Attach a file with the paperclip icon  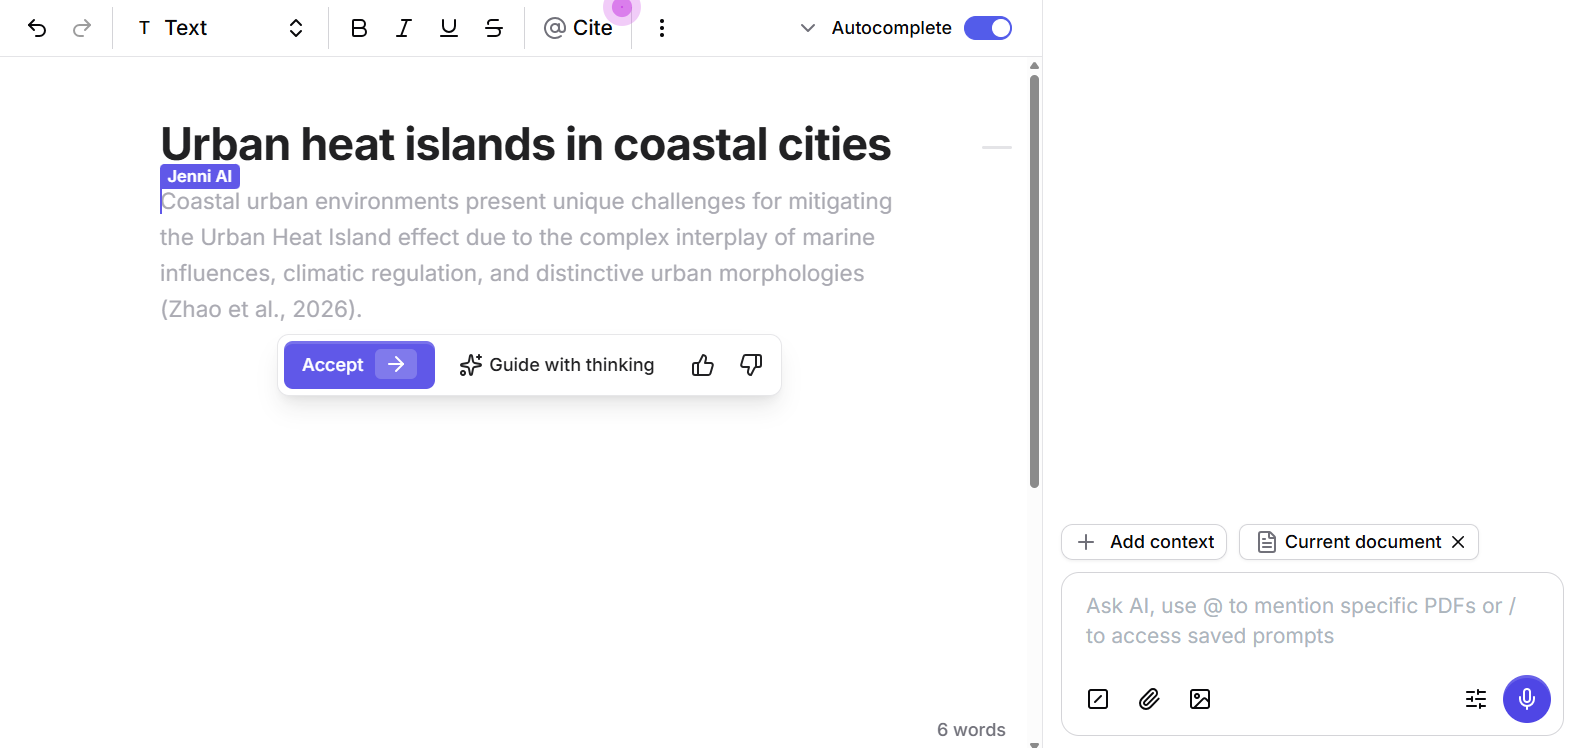(1149, 699)
